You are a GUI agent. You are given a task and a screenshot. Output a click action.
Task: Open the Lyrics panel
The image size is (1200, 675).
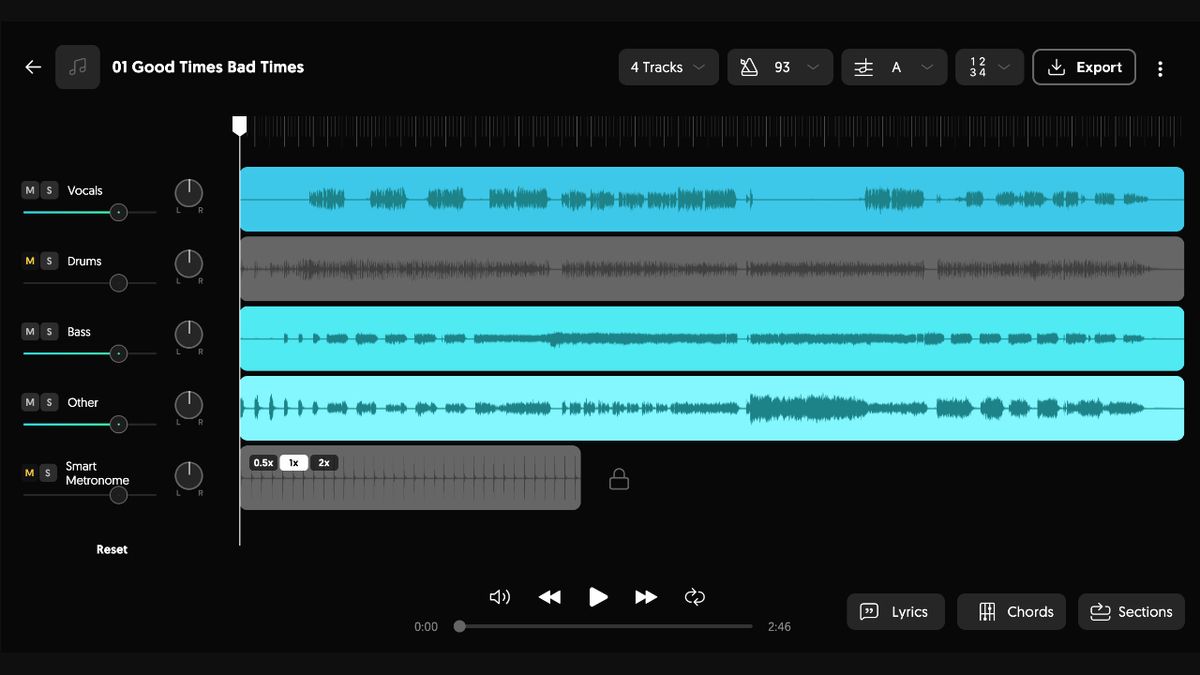(x=895, y=611)
